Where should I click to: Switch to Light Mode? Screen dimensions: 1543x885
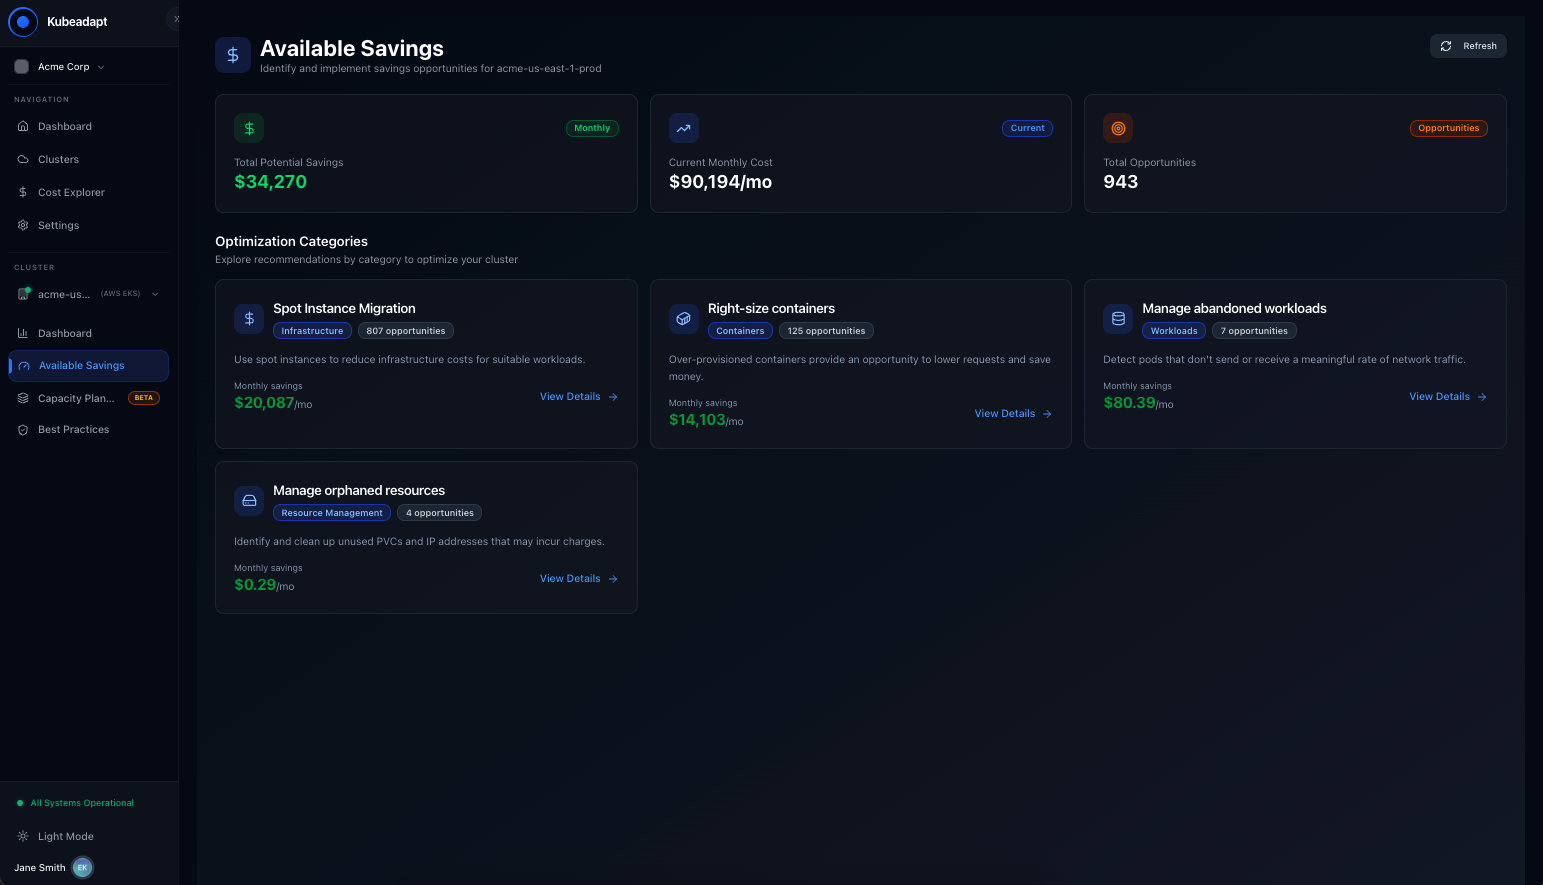pos(65,836)
